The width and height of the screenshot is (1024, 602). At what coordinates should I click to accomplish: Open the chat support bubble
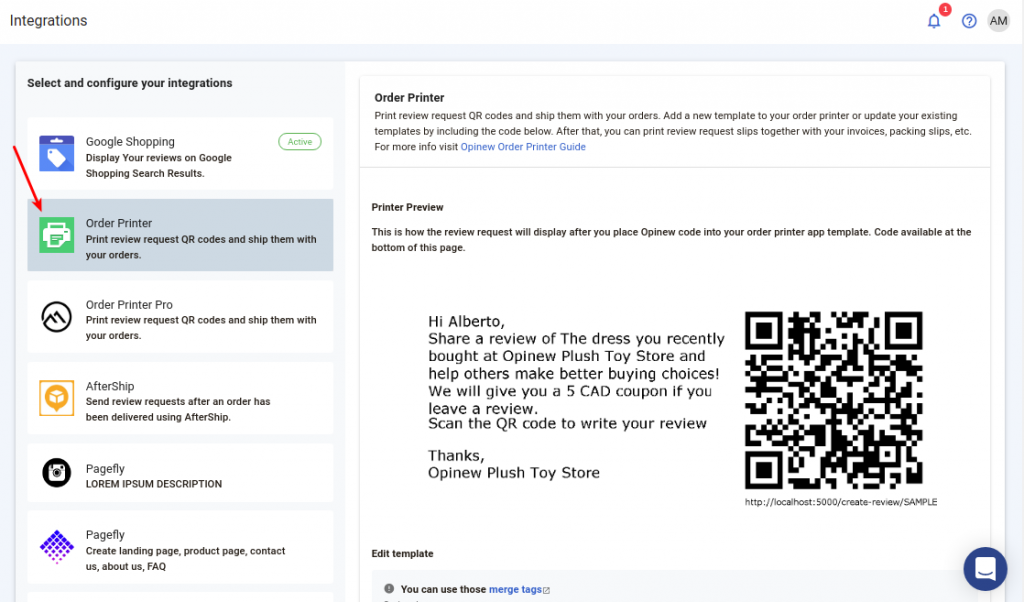coord(985,569)
